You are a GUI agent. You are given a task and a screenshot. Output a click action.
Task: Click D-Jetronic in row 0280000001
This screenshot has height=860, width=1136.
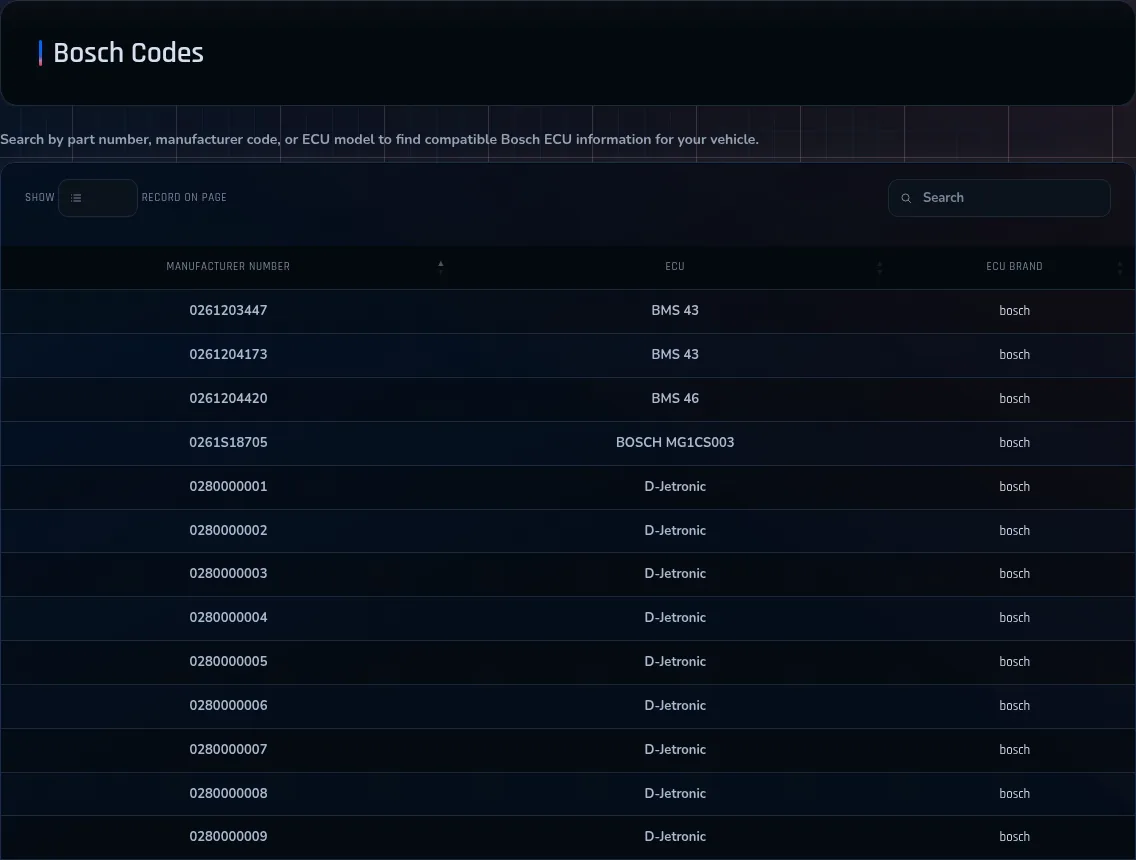(675, 486)
